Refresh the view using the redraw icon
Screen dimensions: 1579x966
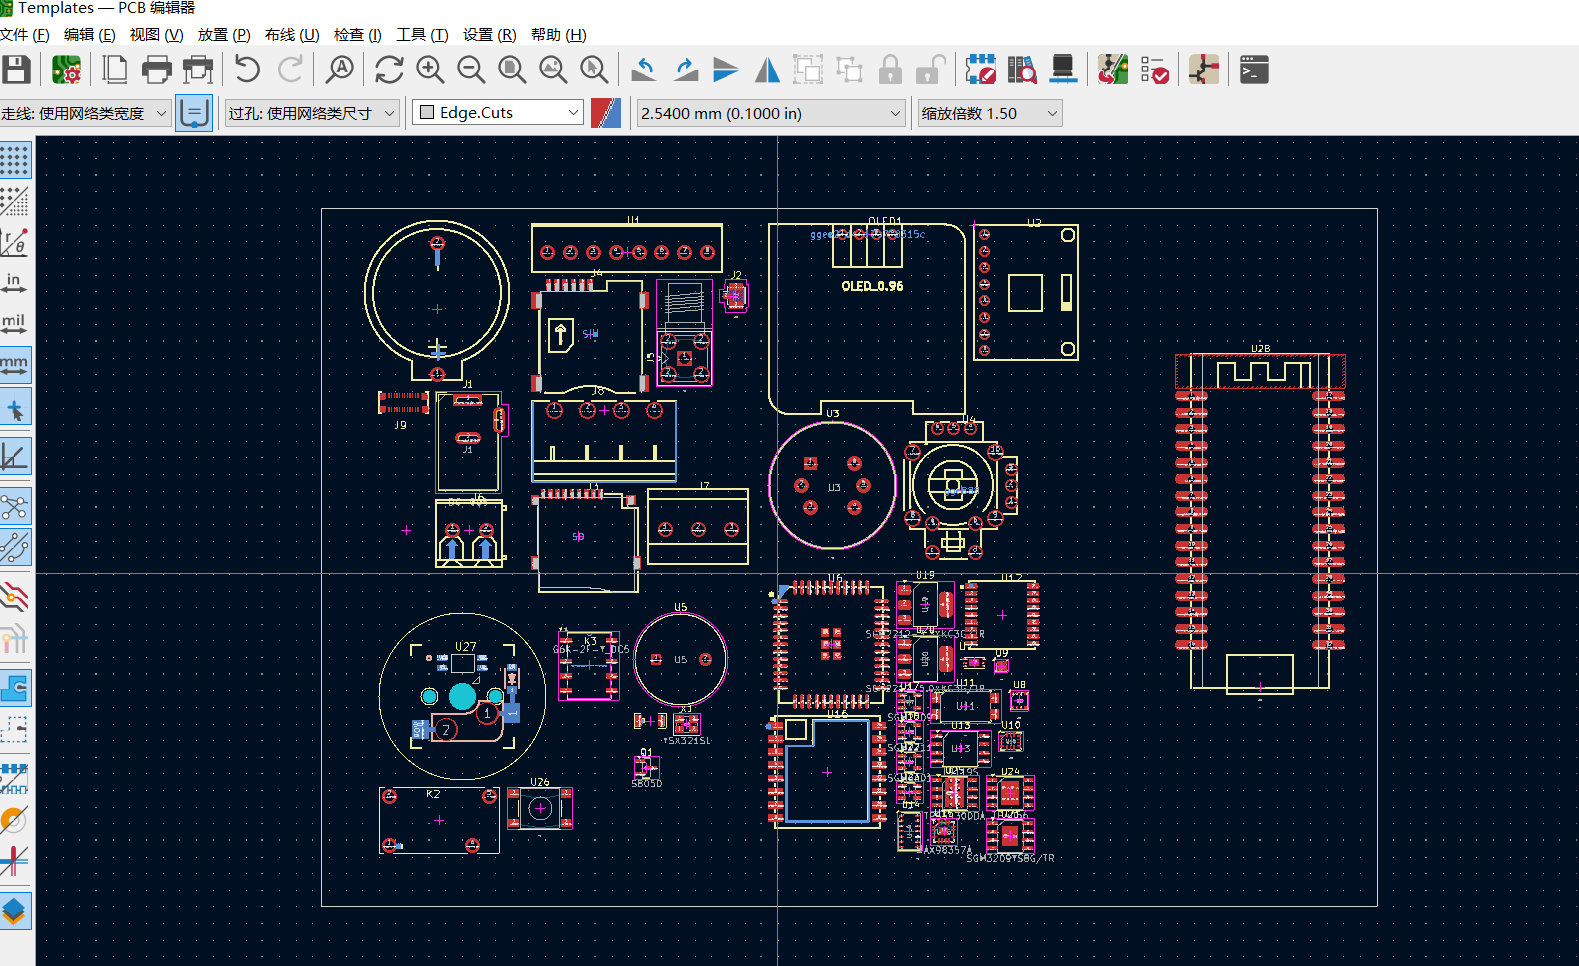click(x=389, y=70)
